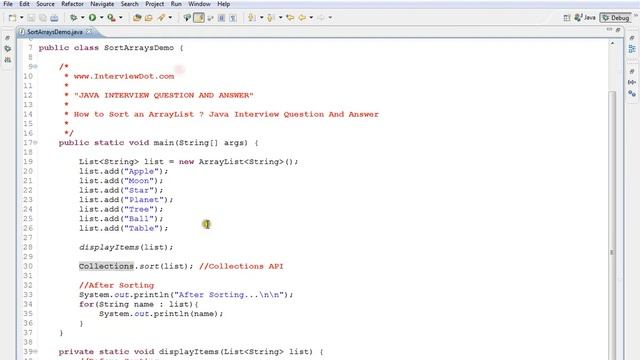640x360 pixels.
Task: Jump to Last Edit Location icon
Action: [290, 18]
